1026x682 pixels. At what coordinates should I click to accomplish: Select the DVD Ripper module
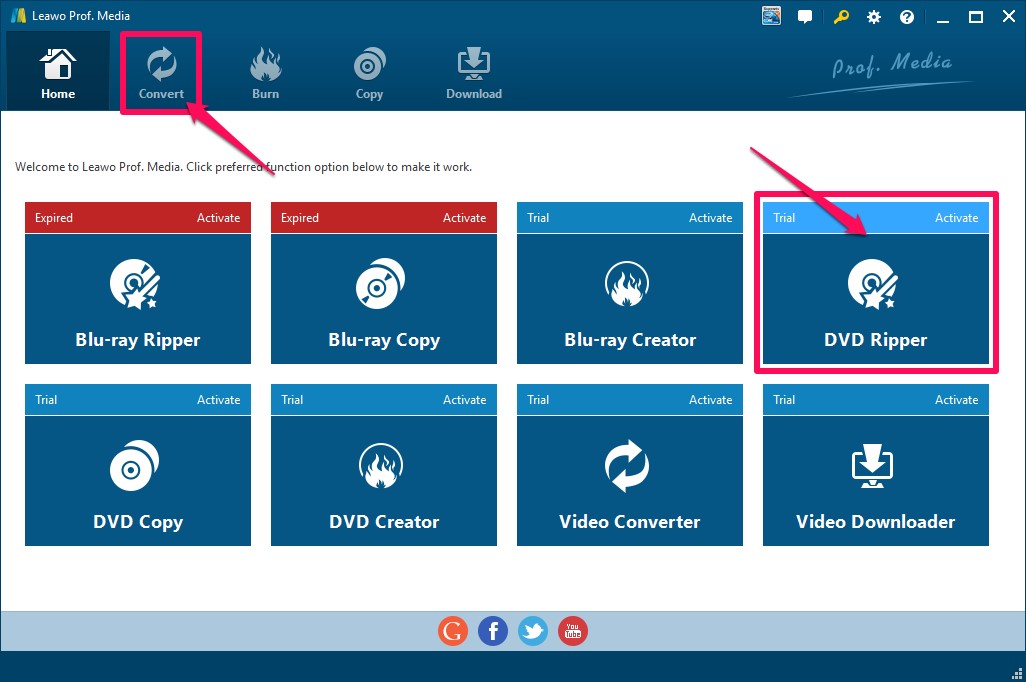tap(876, 299)
